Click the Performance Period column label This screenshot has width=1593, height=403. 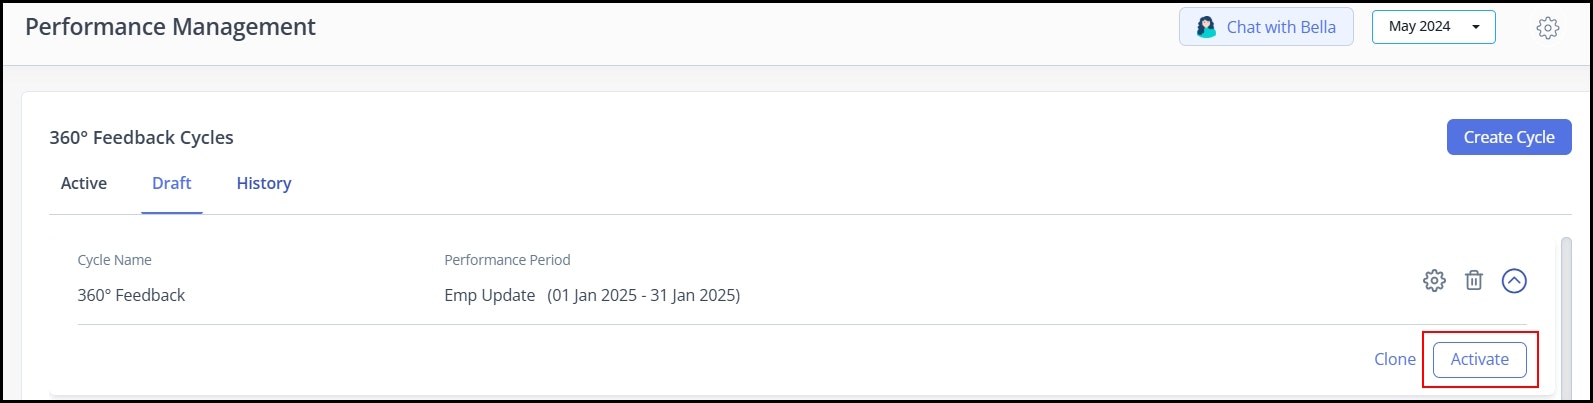507,260
